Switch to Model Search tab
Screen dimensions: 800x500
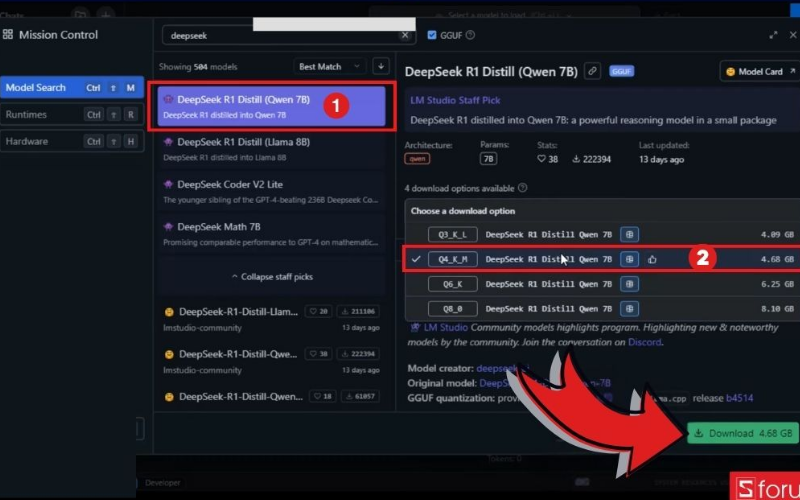click(x=71, y=87)
